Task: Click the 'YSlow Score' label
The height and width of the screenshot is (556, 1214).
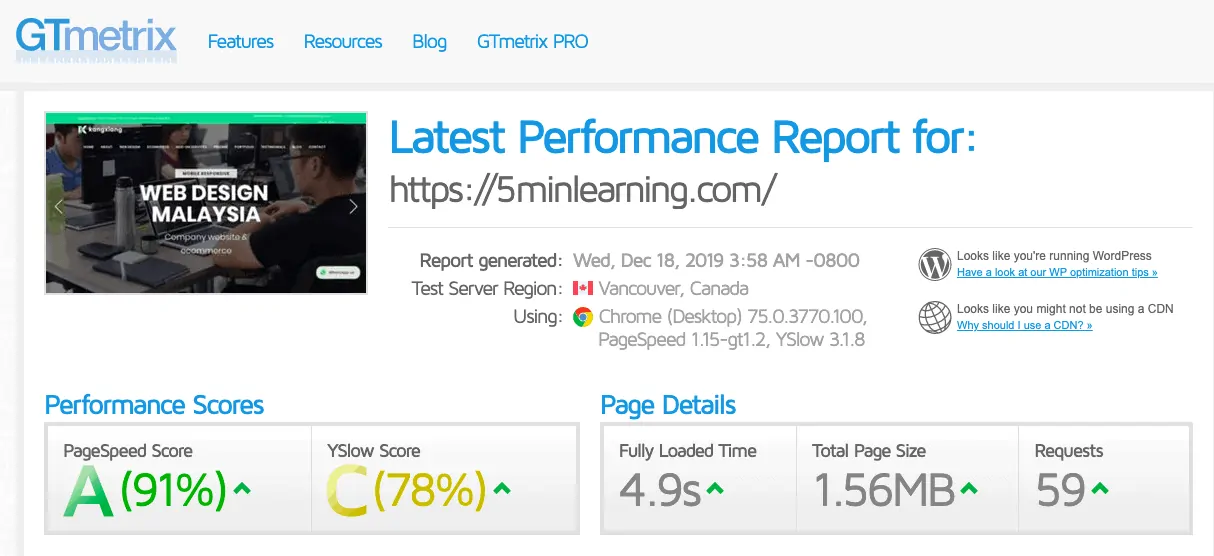Action: click(x=374, y=451)
